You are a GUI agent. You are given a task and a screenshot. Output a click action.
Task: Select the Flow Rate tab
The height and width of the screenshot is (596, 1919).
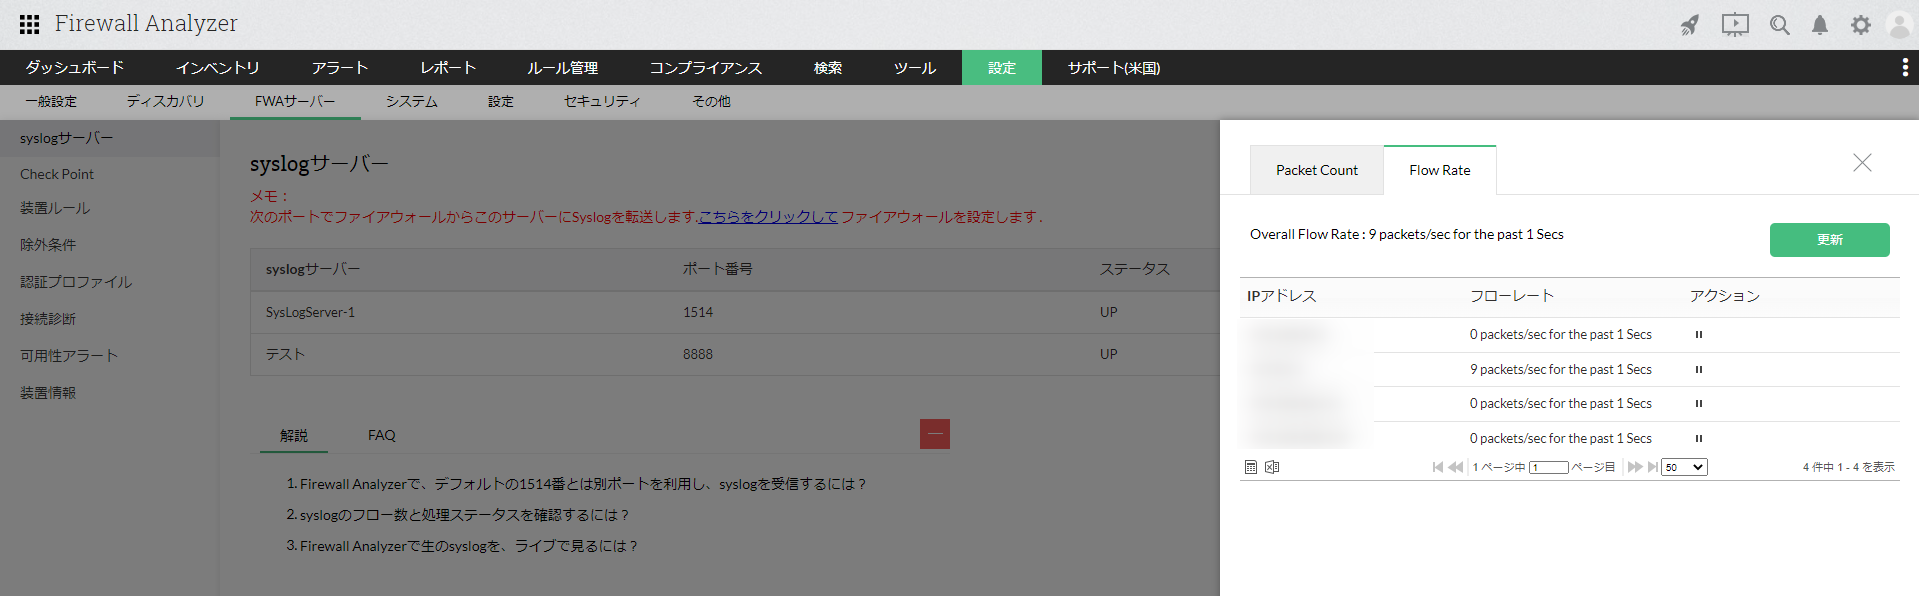point(1440,170)
